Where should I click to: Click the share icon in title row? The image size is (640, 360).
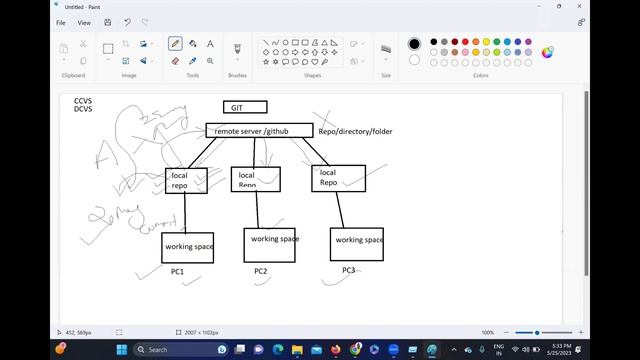click(581, 22)
